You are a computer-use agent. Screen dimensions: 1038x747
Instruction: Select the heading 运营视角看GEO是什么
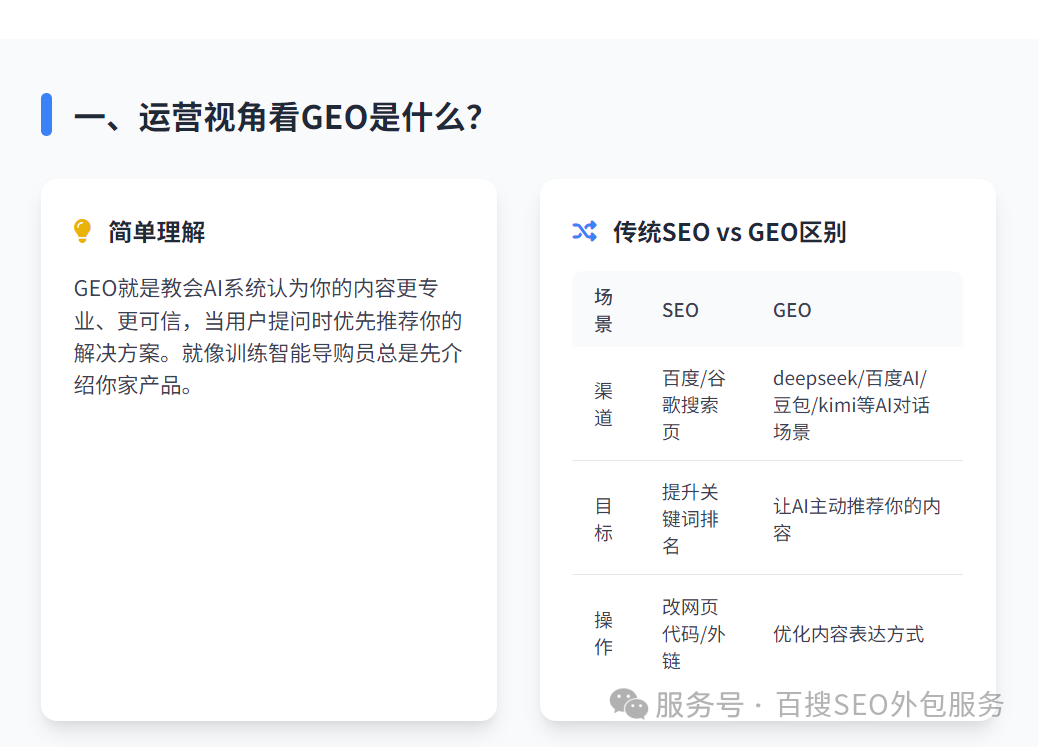click(x=278, y=117)
